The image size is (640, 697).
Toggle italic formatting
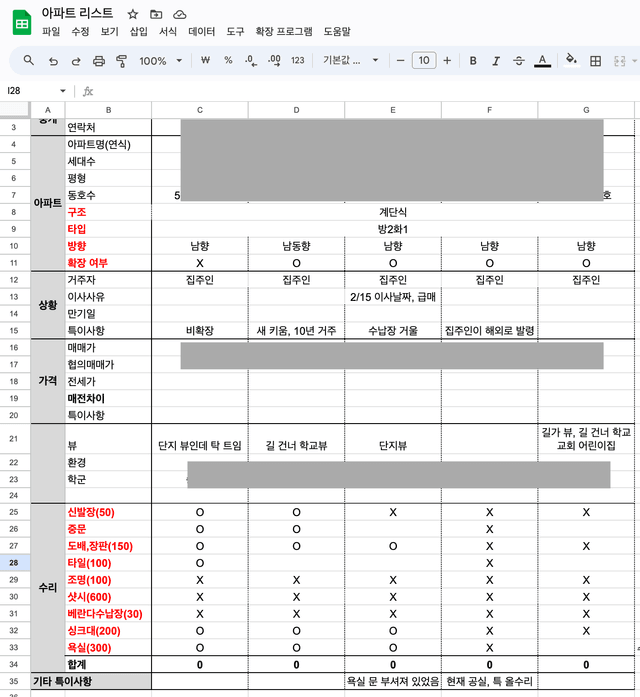coord(496,60)
